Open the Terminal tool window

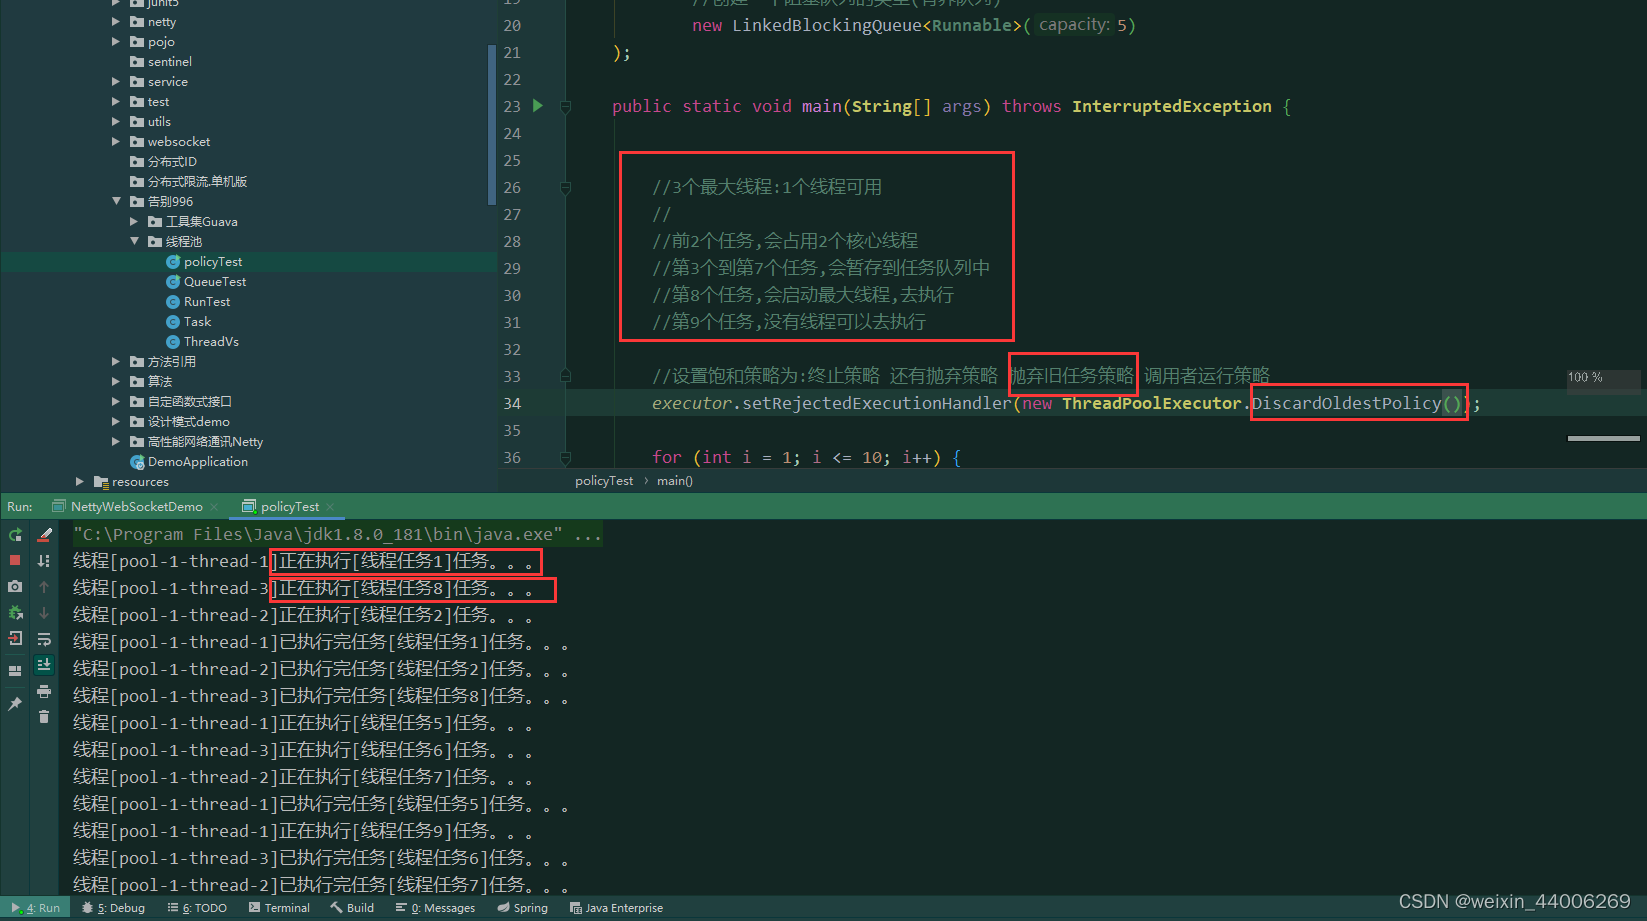tap(279, 908)
